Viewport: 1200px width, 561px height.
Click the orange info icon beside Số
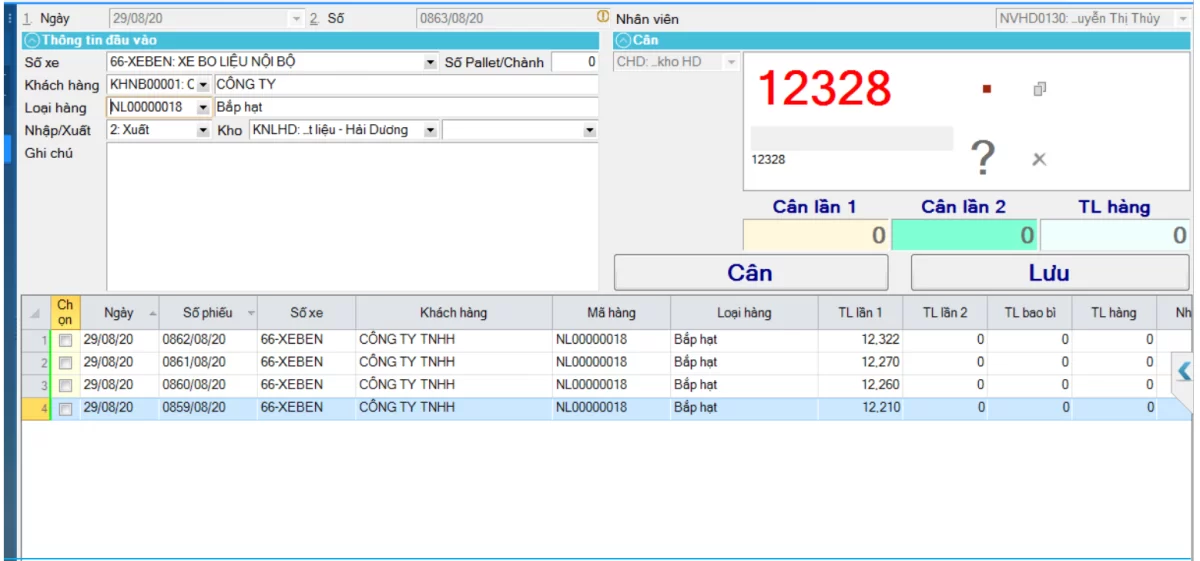pyautogui.click(x=603, y=17)
